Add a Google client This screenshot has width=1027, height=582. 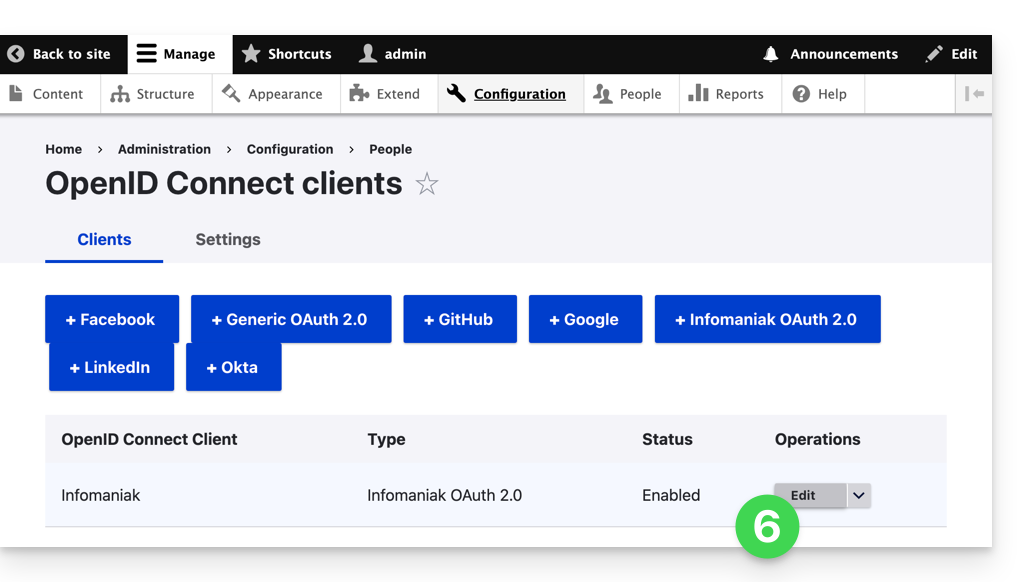tap(586, 319)
